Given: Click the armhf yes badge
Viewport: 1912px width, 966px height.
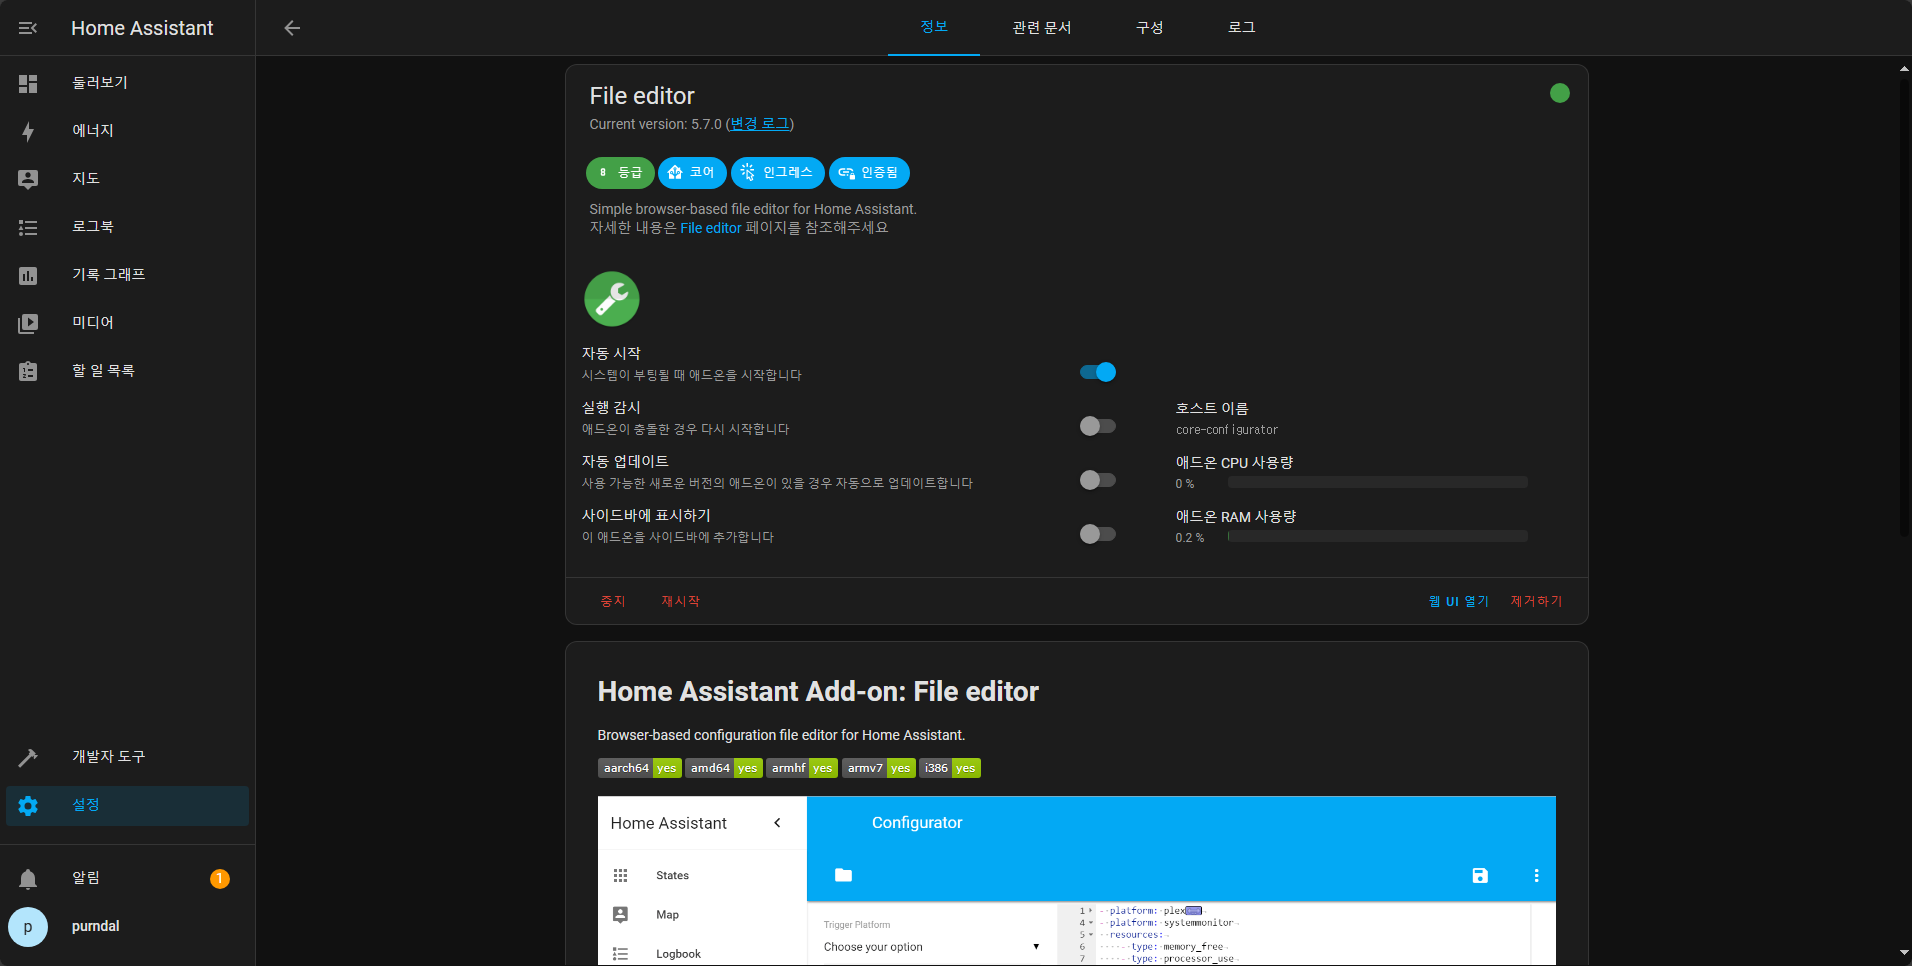Looking at the screenshot, I should tap(802, 768).
